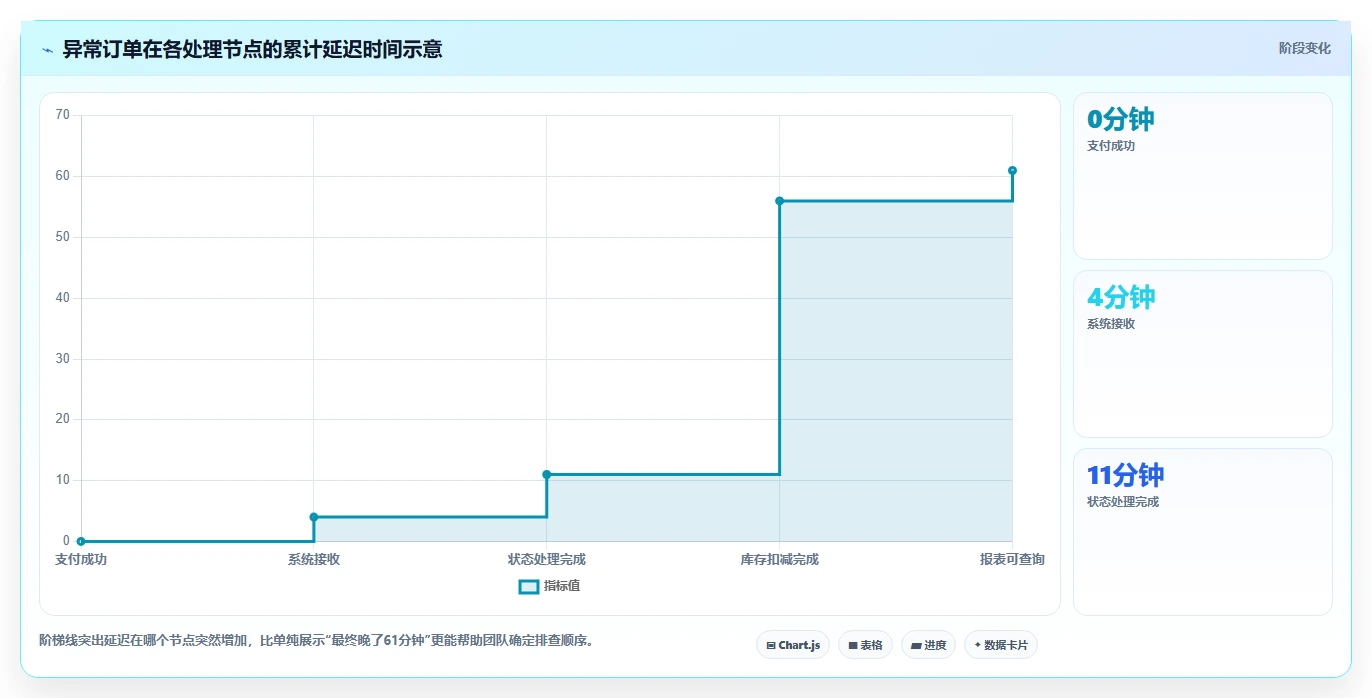The width and height of the screenshot is (1372, 698).
Task: Open the 0分钟 支付成功 card
Action: click(1202, 176)
